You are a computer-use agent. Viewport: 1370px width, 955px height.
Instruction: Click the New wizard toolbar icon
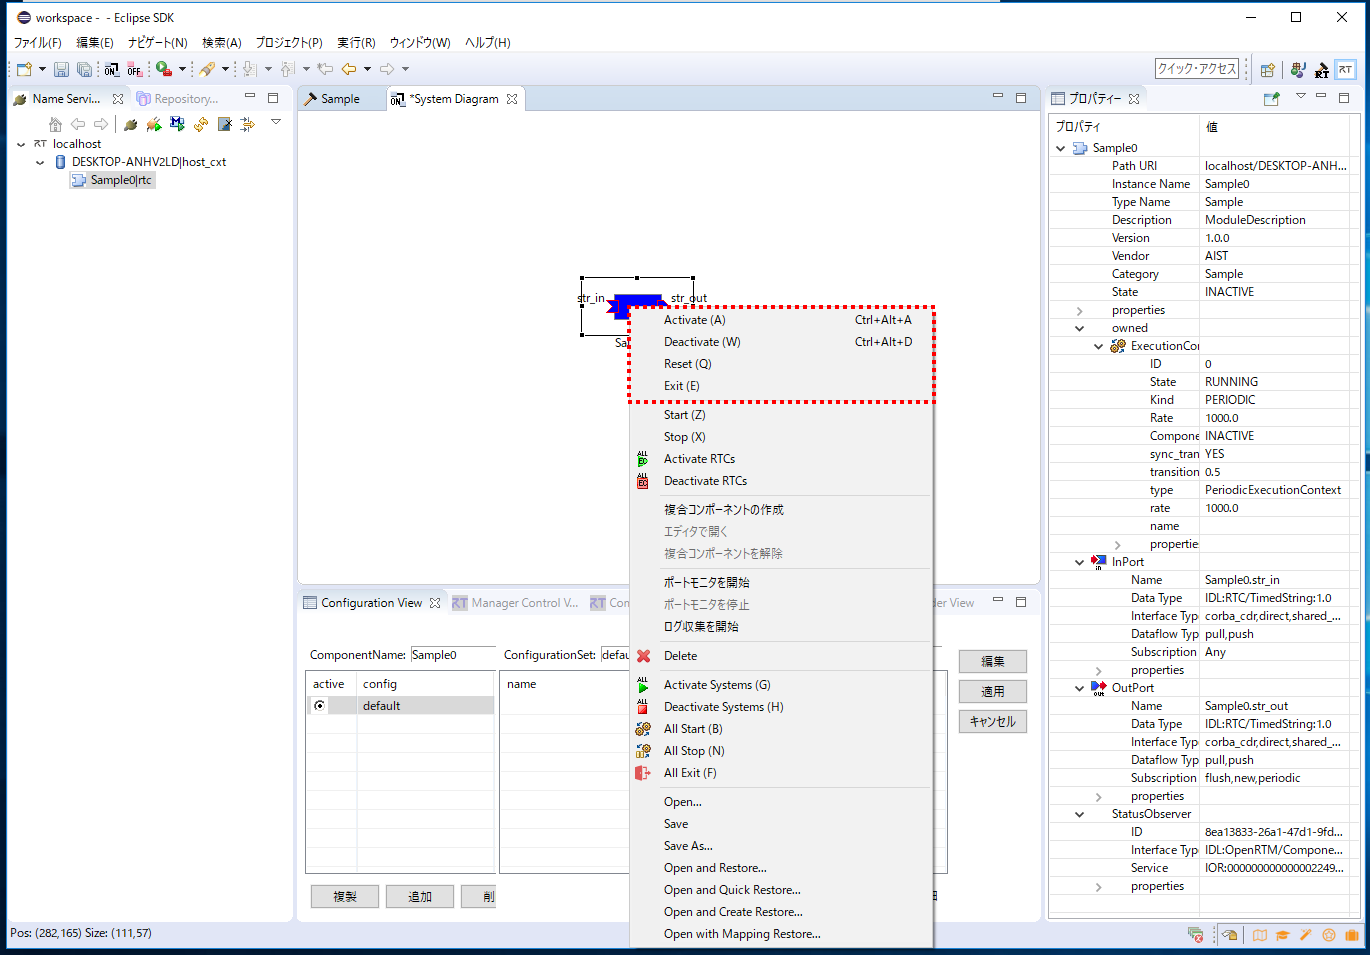24,69
